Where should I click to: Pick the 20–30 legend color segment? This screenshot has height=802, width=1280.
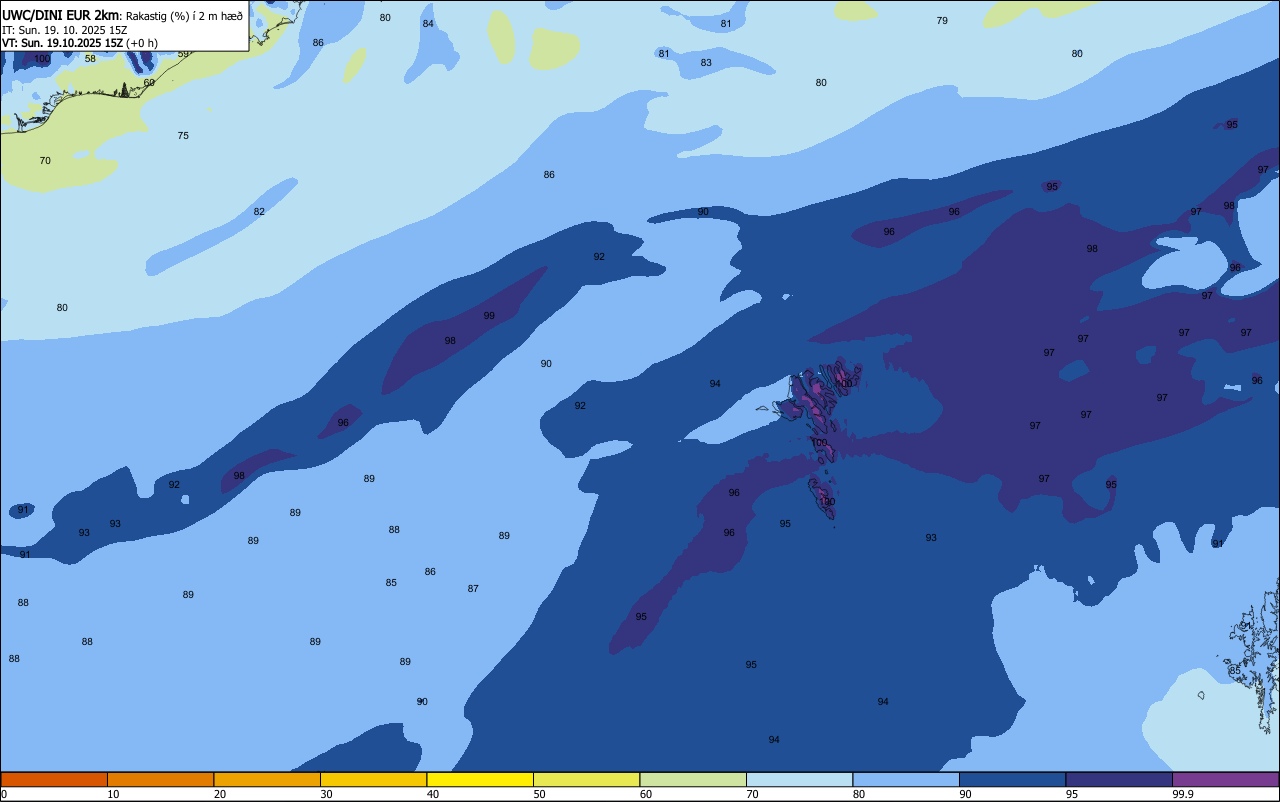point(267,779)
